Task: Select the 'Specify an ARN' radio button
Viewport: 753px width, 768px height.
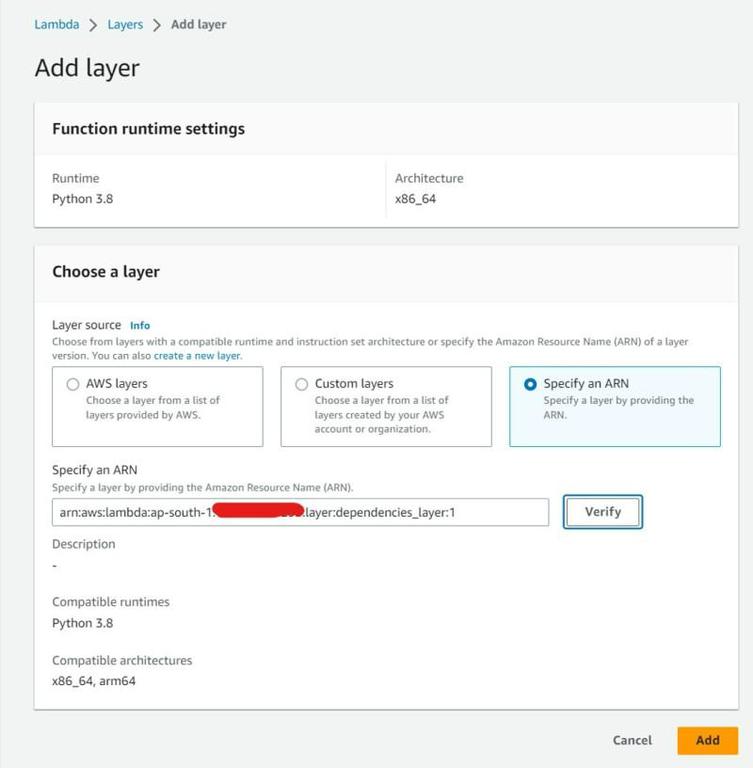Action: point(530,384)
